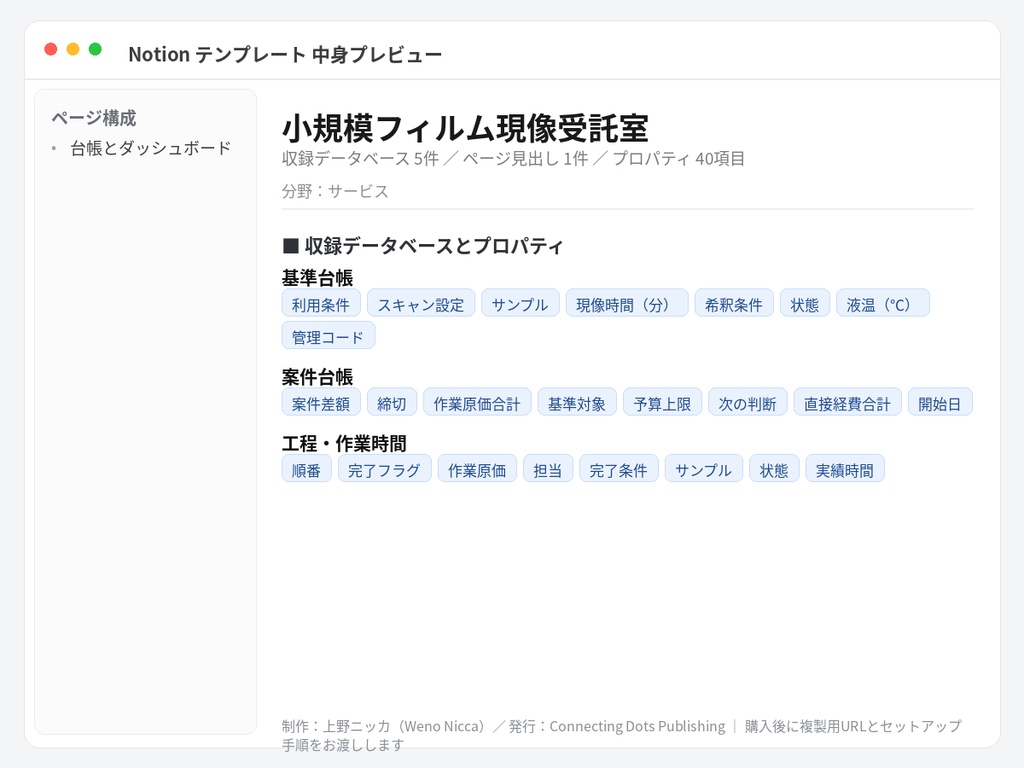
Task: Click the ページ構成 sidebar heading
Action: [x=94, y=118]
